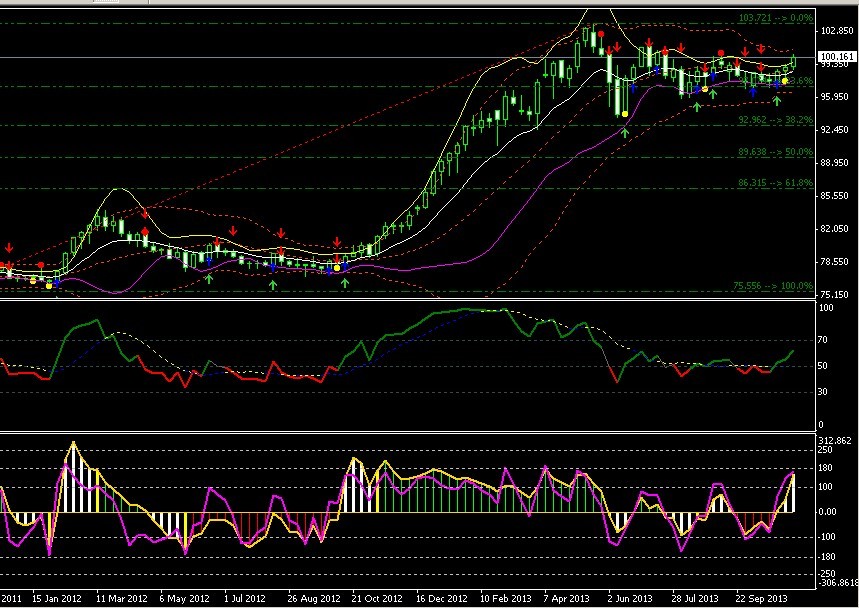Screen dimensions: 859x608
Task: Click the 10 Feb 2013 date label
Action: [506, 599]
